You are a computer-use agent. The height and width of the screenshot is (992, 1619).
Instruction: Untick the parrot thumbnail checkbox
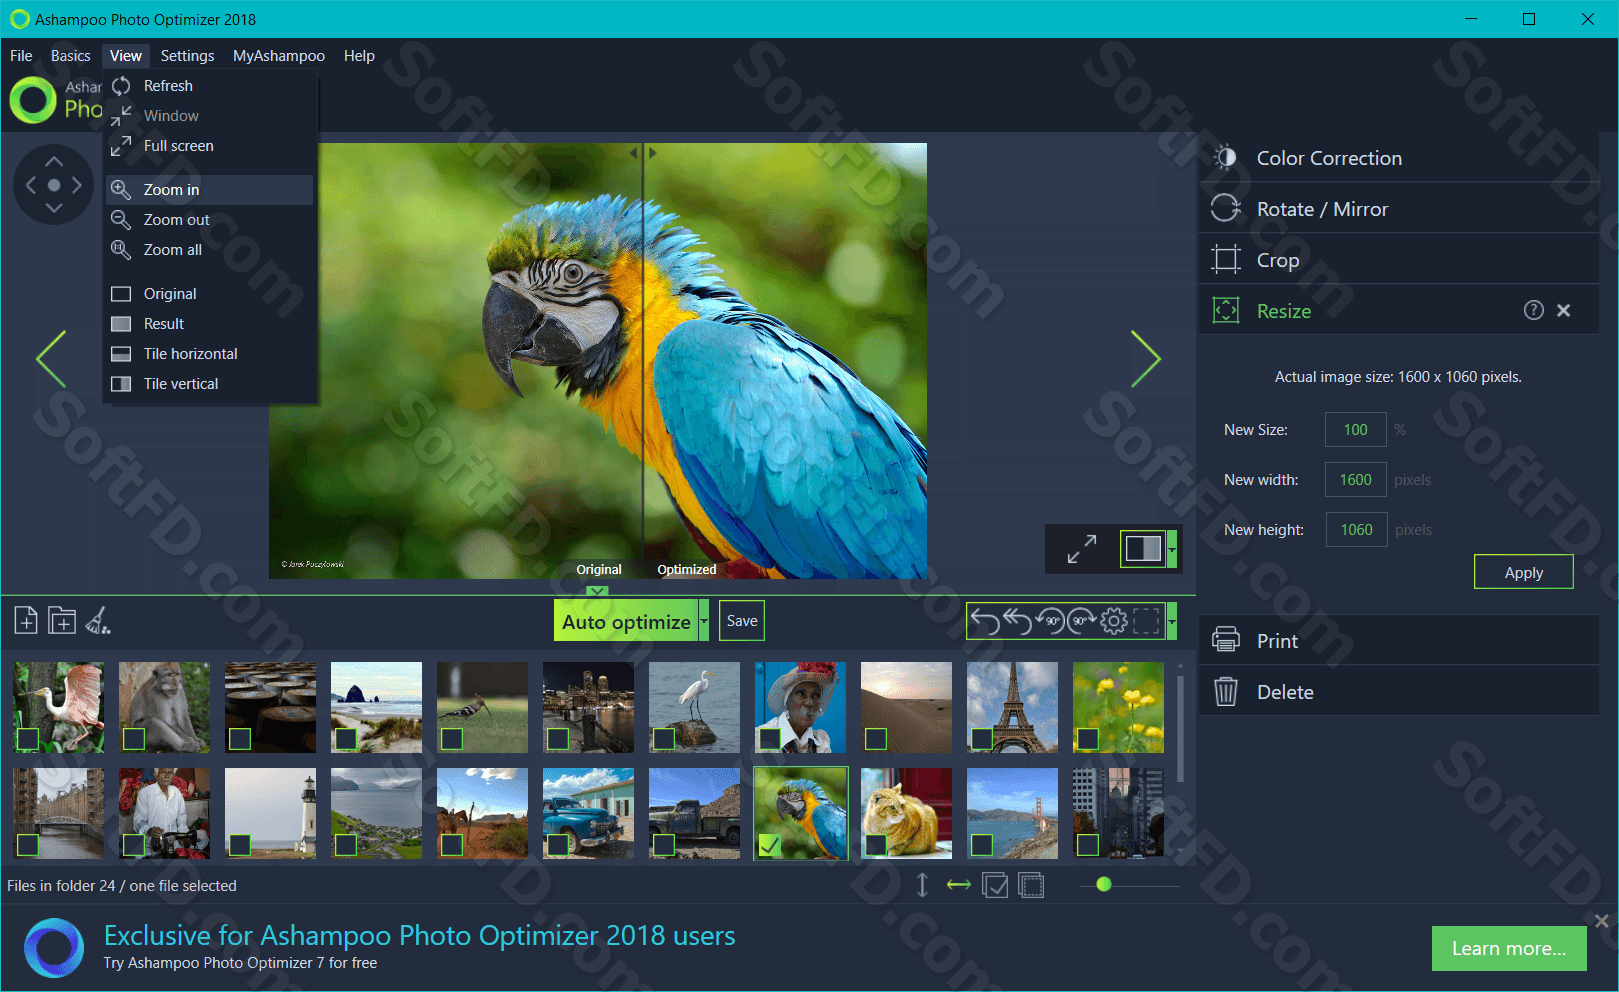coord(770,845)
